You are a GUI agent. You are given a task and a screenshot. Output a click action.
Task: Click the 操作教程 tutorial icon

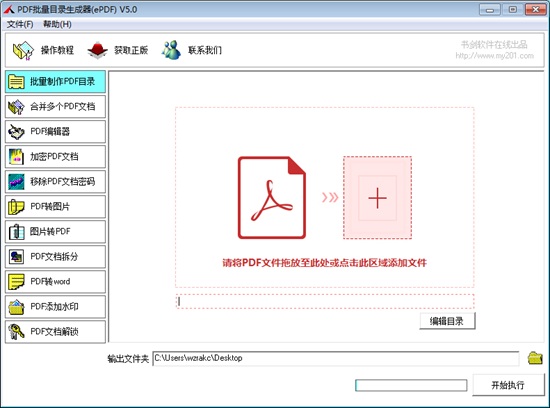pos(24,51)
